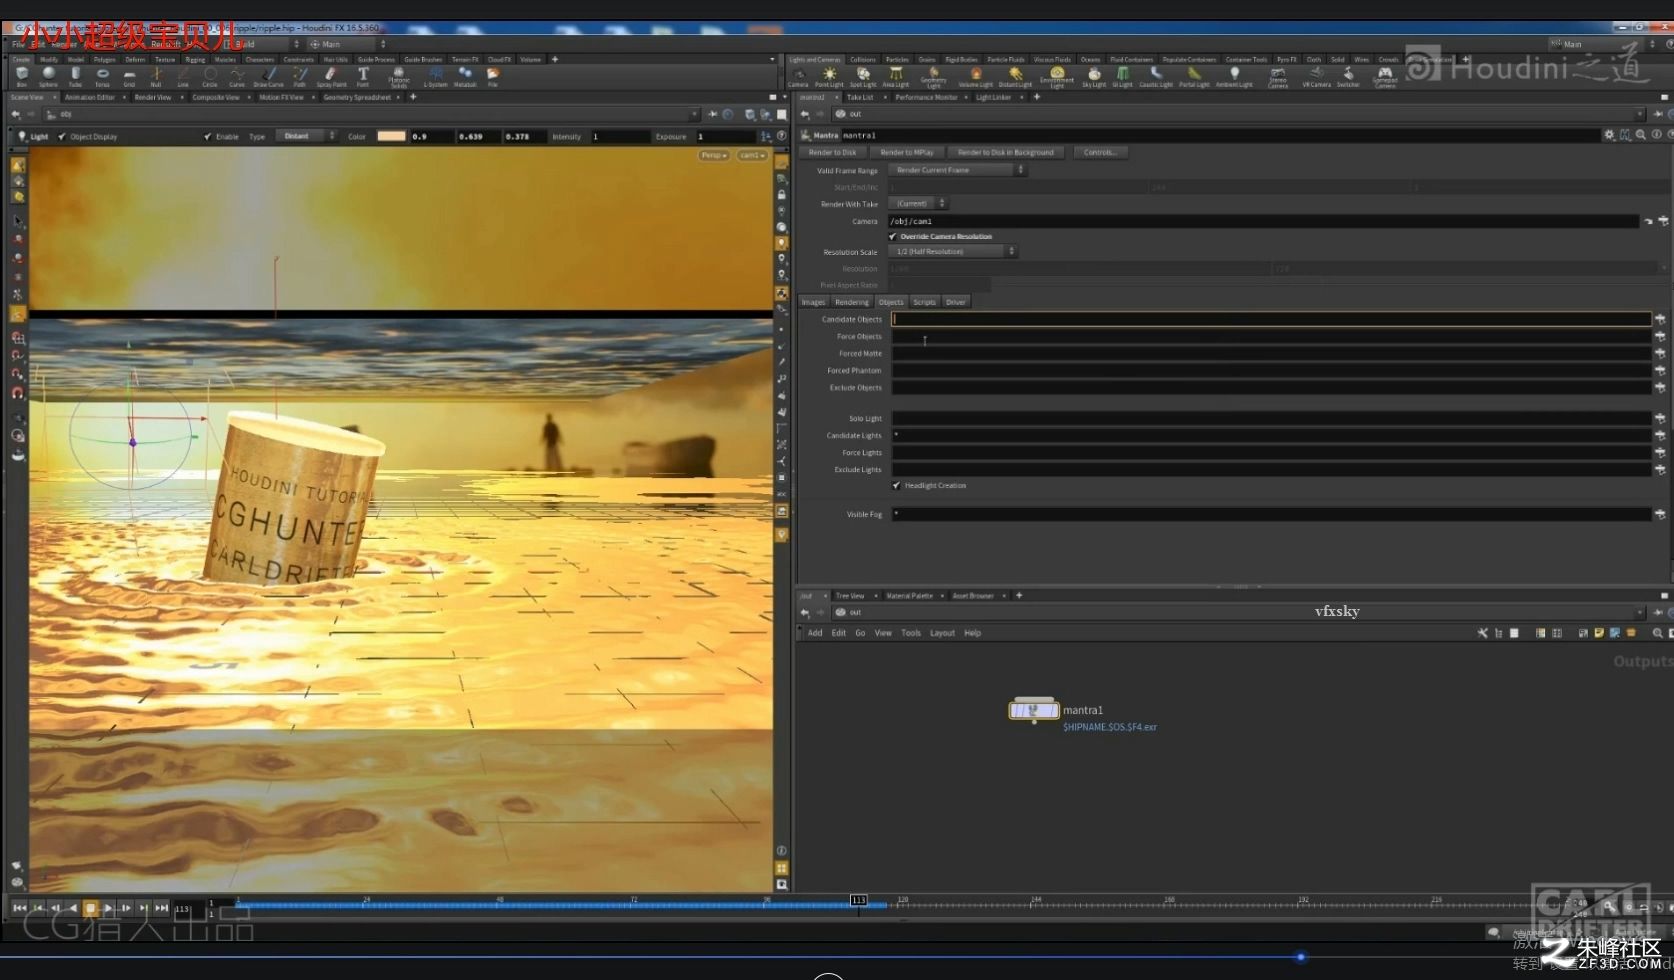
Task: Add a Gamepad Camera from shelf
Action: point(1385,77)
